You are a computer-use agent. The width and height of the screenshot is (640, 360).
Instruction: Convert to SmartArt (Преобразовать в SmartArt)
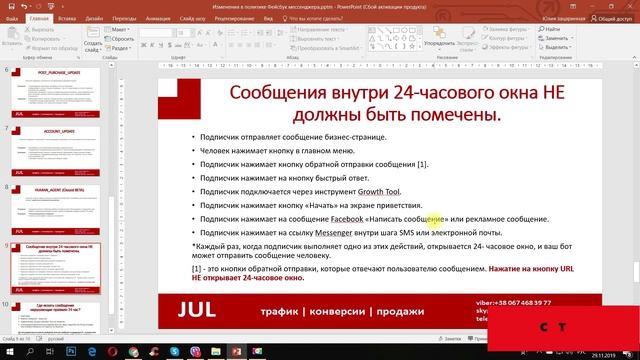tap(326, 48)
